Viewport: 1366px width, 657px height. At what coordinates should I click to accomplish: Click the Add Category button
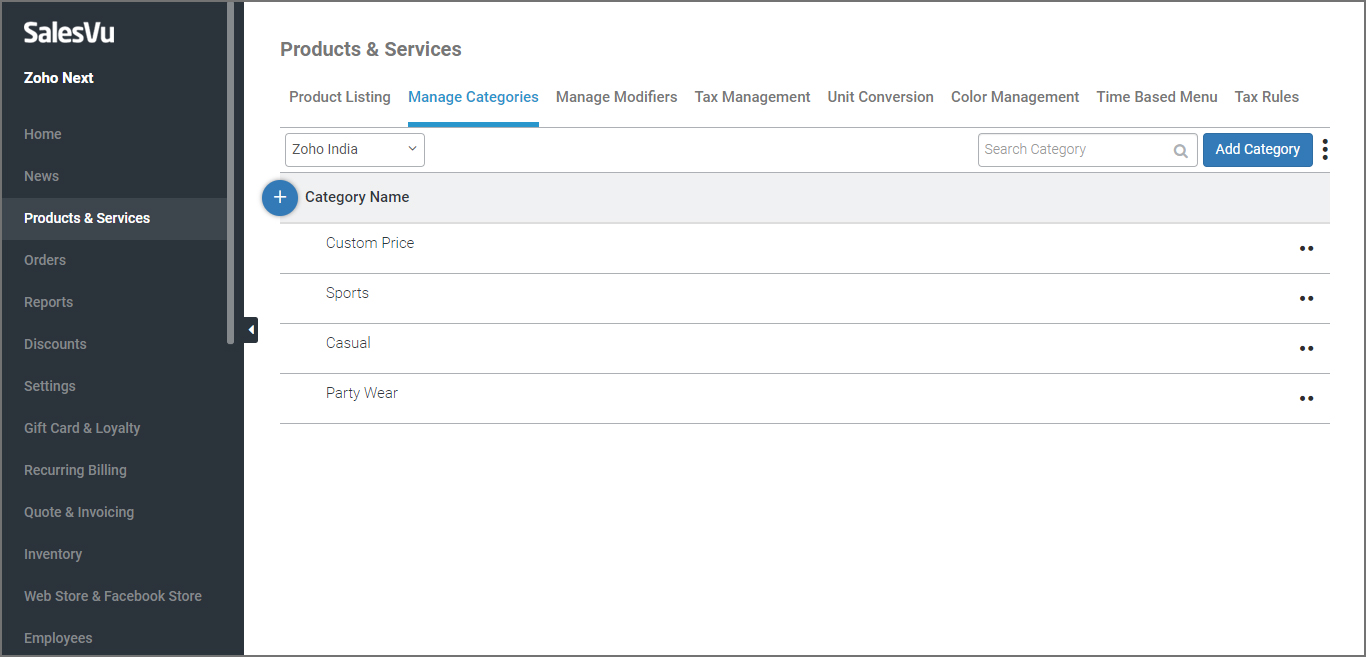point(1257,150)
